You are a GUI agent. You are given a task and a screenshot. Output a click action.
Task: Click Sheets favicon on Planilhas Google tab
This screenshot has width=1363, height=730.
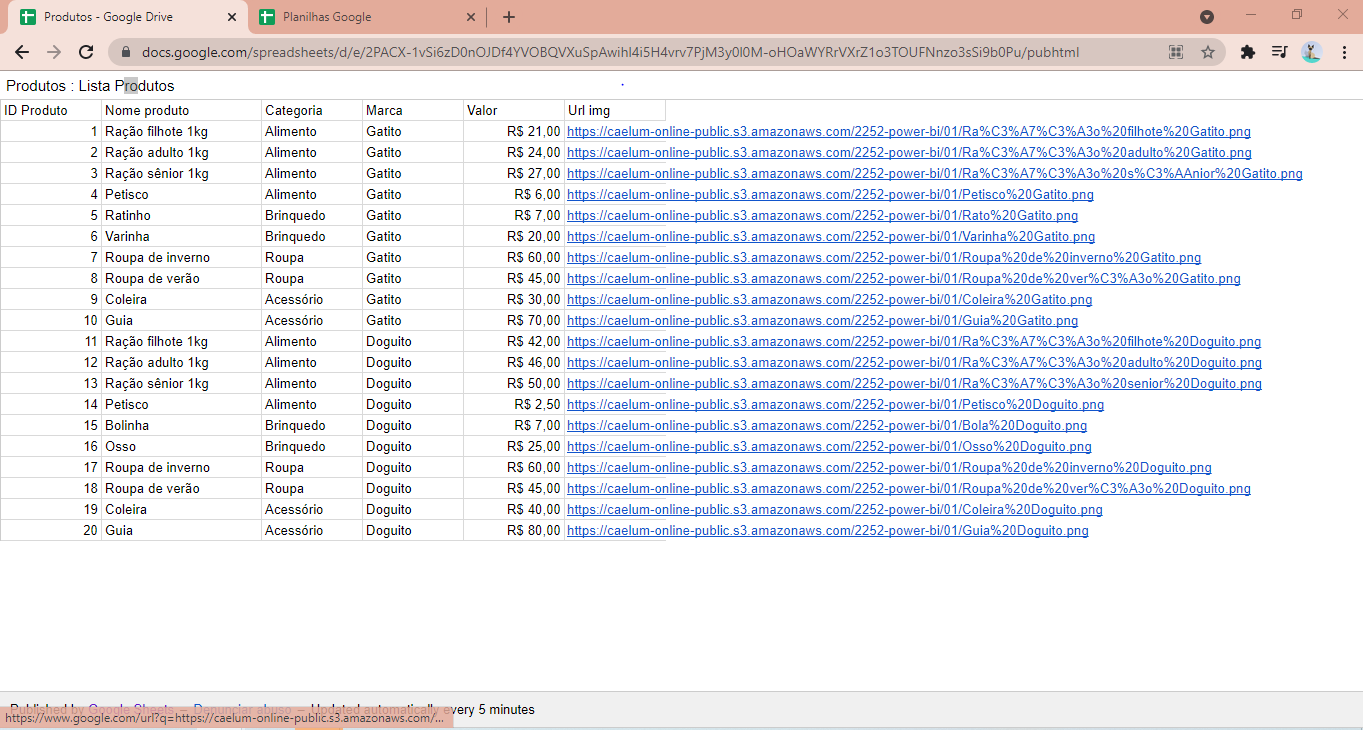(x=267, y=17)
